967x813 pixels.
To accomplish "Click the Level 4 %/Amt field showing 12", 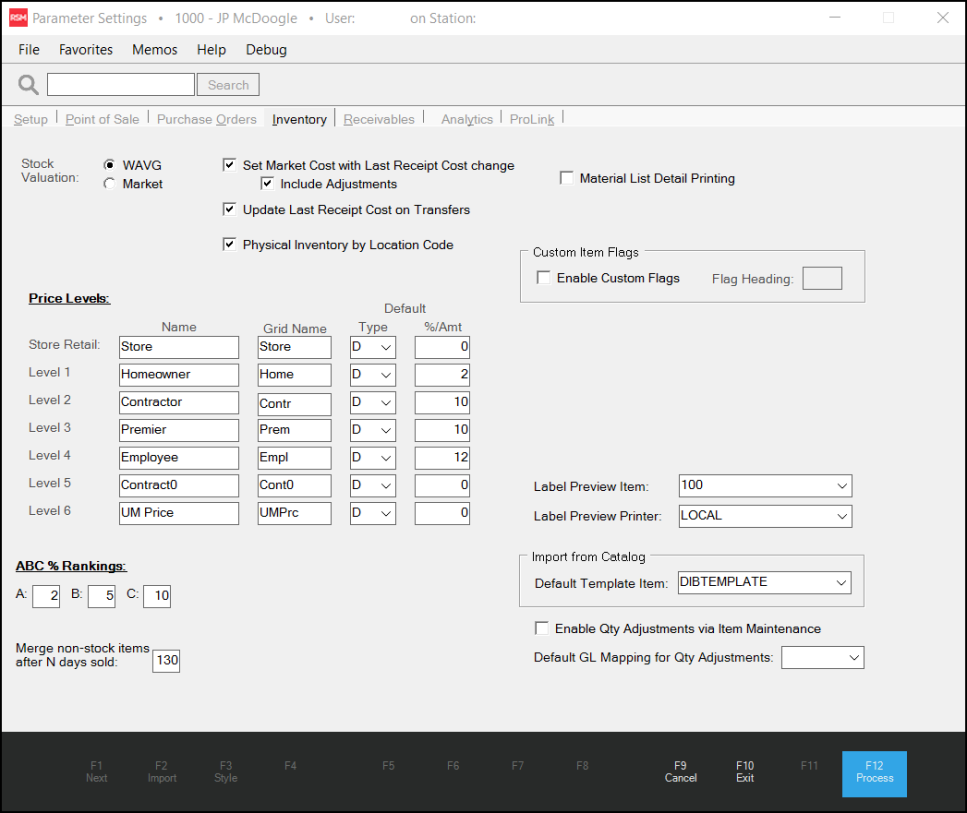I will [x=442, y=458].
